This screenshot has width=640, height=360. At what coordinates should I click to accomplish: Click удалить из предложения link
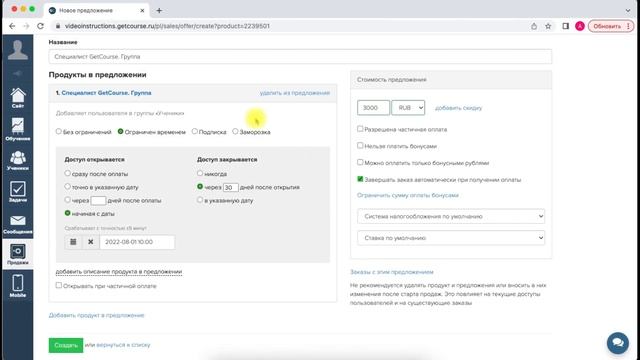click(x=295, y=93)
